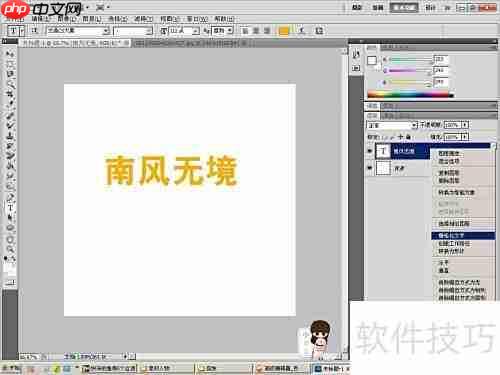The image size is (500, 375).
Task: Open the 选择 (Select) menu
Action: [x=118, y=19]
